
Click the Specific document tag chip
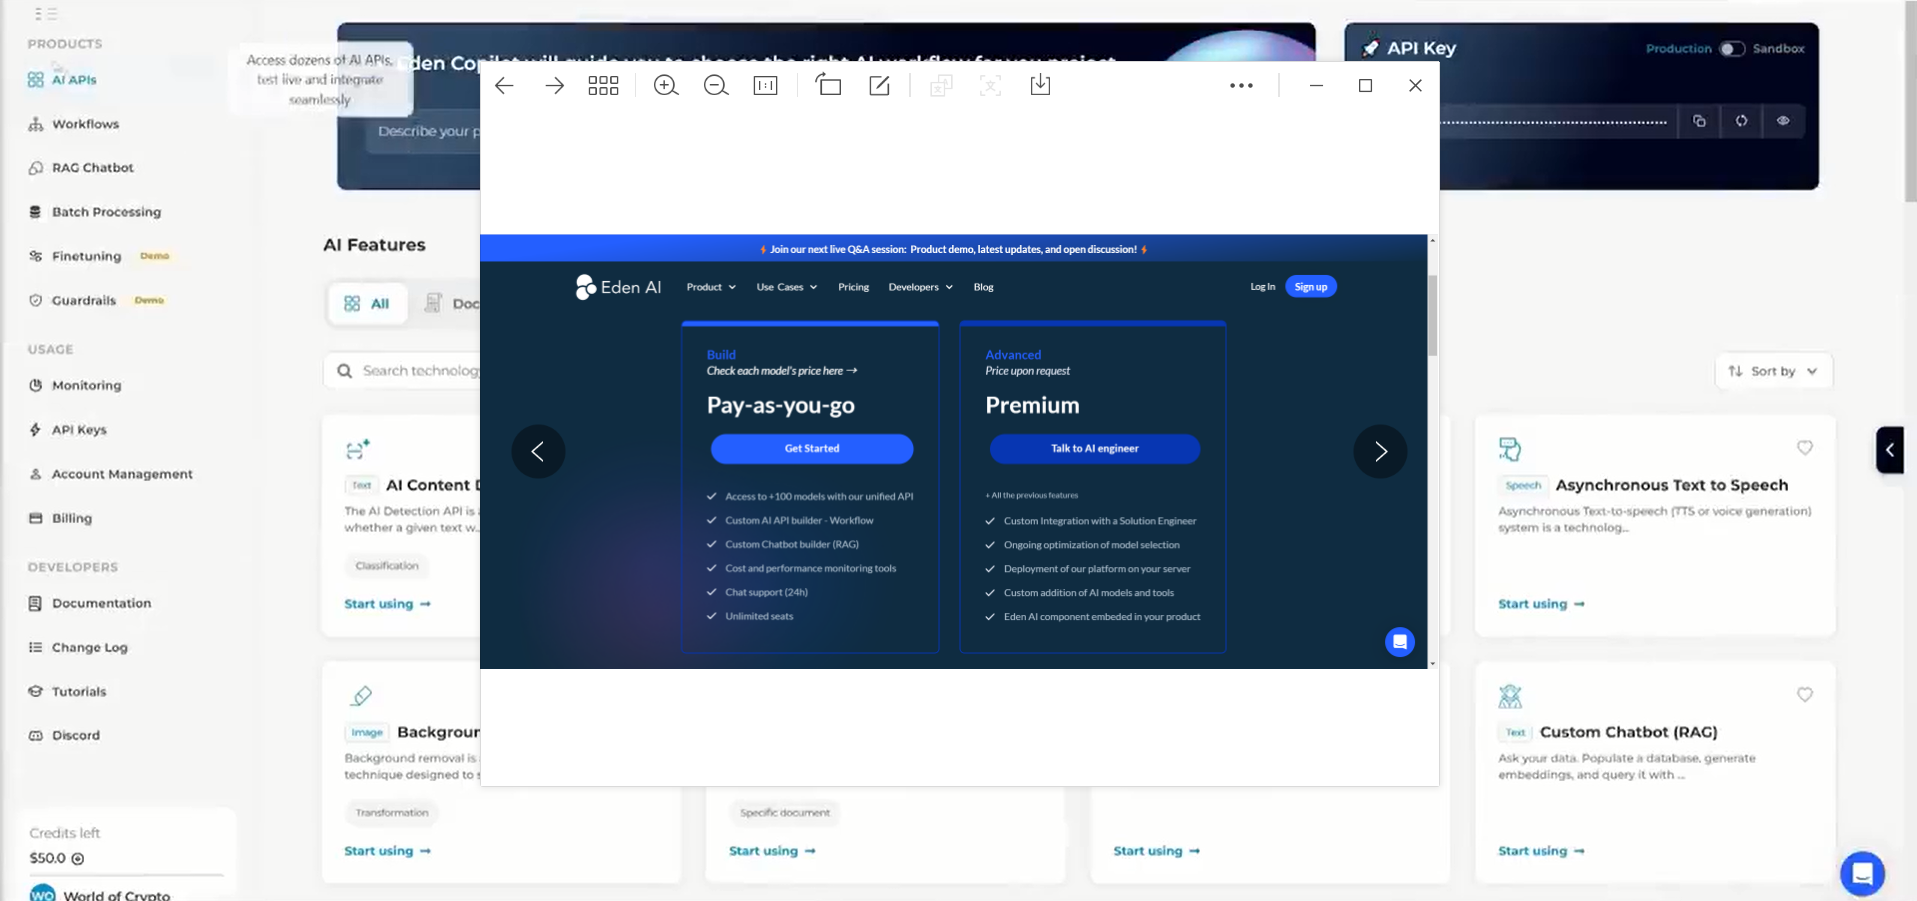785,813
